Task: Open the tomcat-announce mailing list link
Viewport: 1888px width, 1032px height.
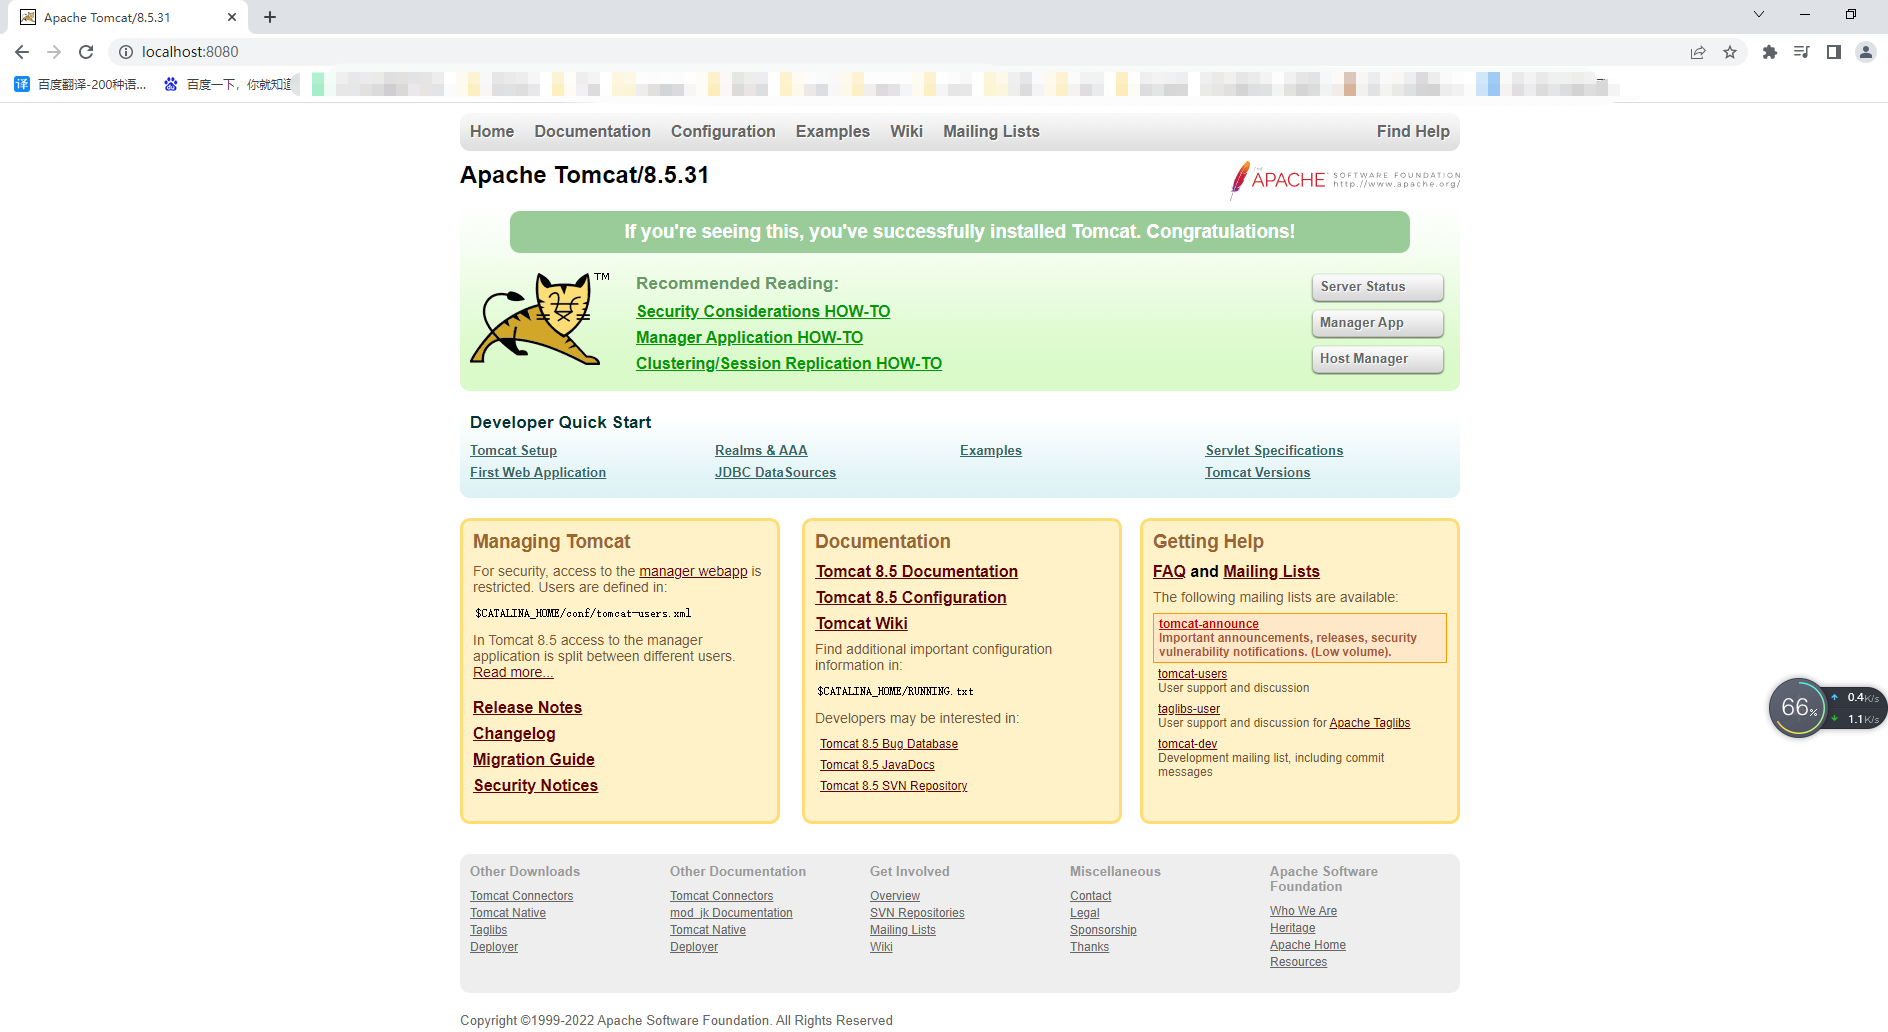Action: pos(1208,624)
